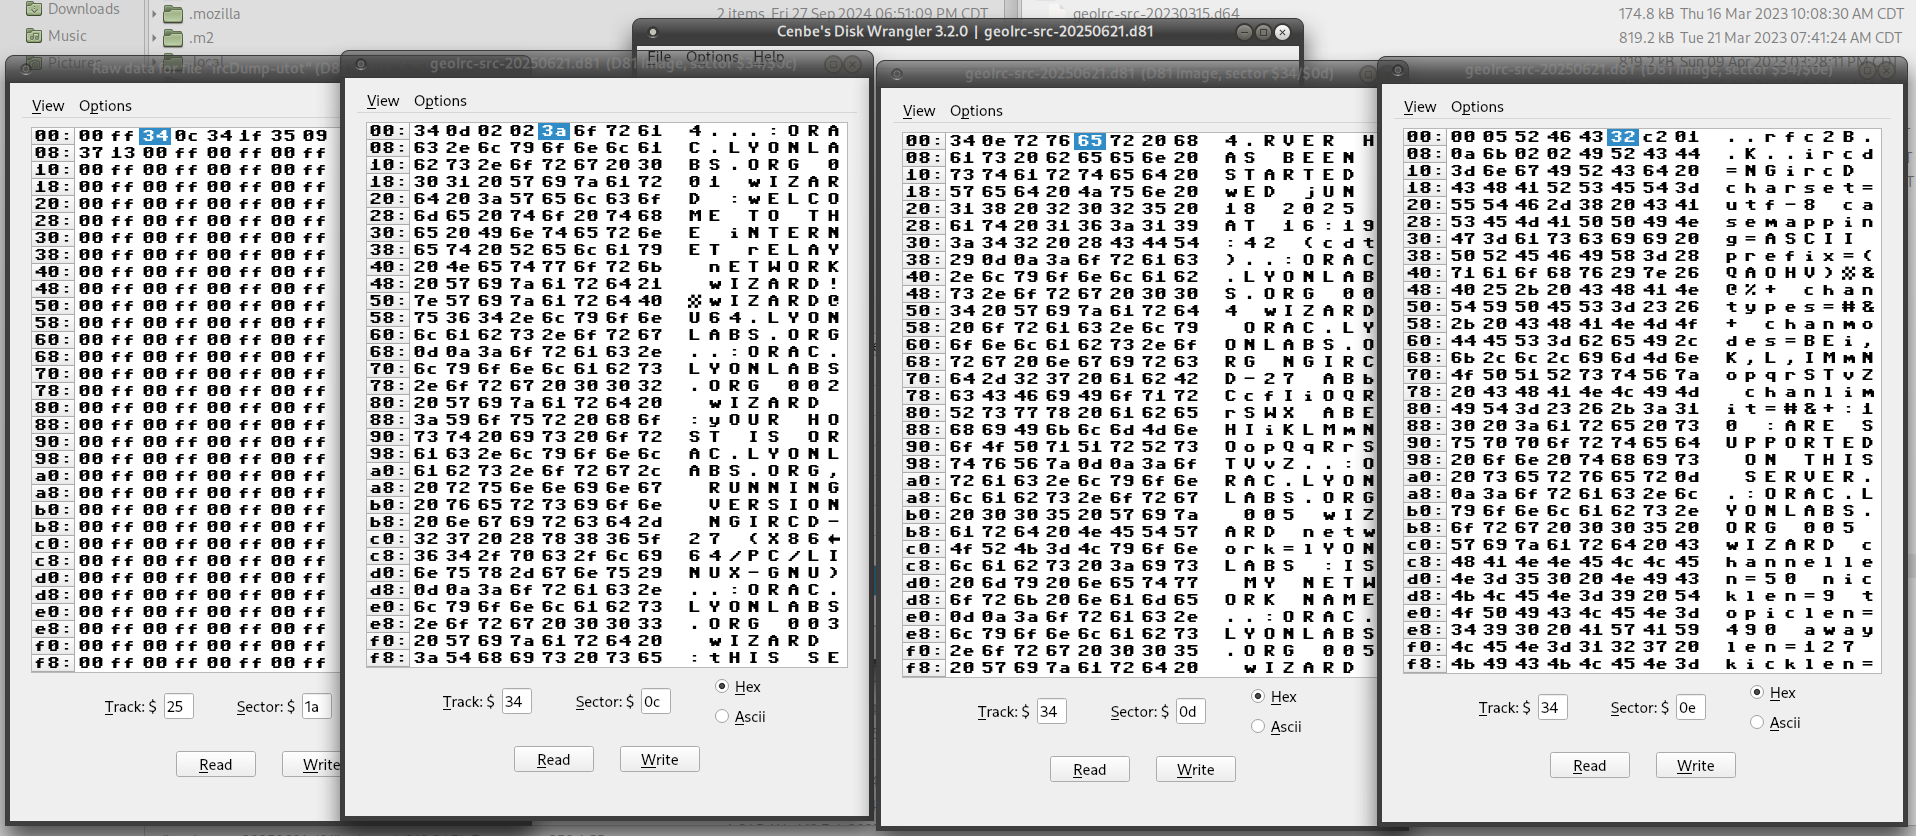Screen dimensions: 1916x836
Task: Focus the Sector field containing 0d
Action: pos(1191,711)
